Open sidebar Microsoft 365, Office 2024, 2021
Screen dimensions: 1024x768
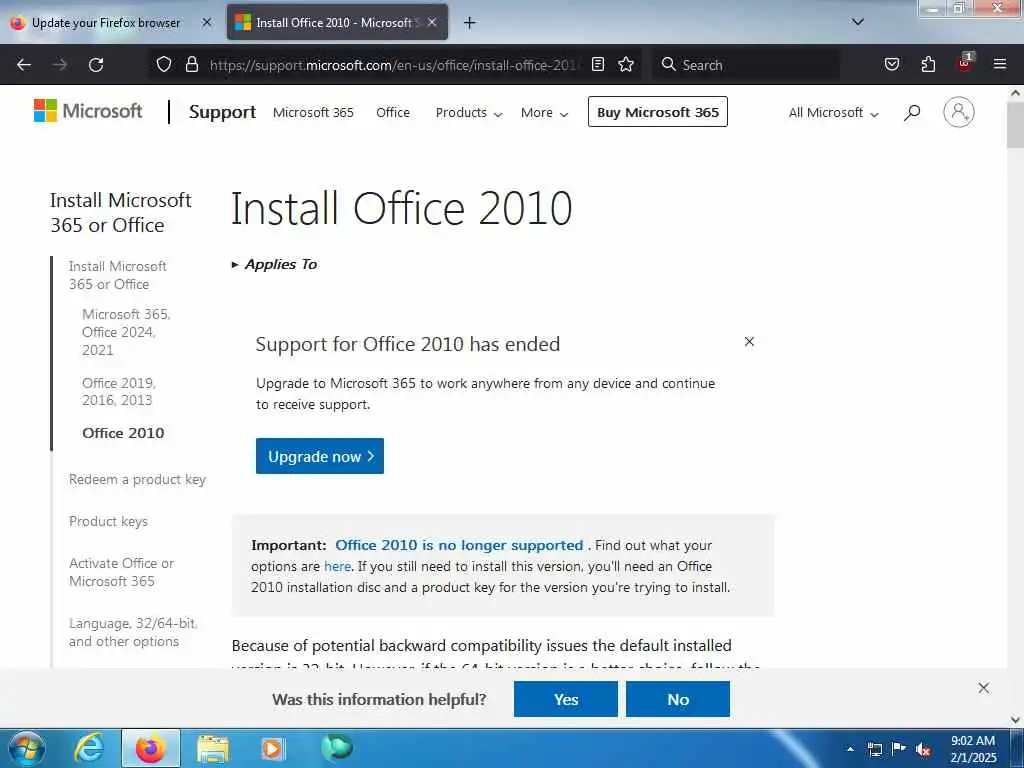(x=126, y=332)
